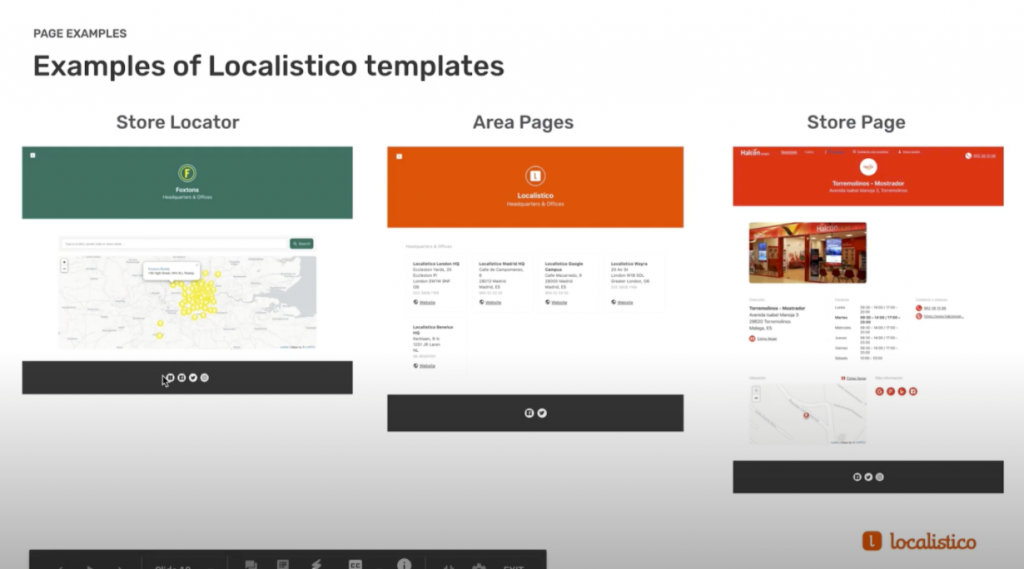Click the store locator search input field
Image resolution: width=1024 pixels, height=569 pixels.
174,243
